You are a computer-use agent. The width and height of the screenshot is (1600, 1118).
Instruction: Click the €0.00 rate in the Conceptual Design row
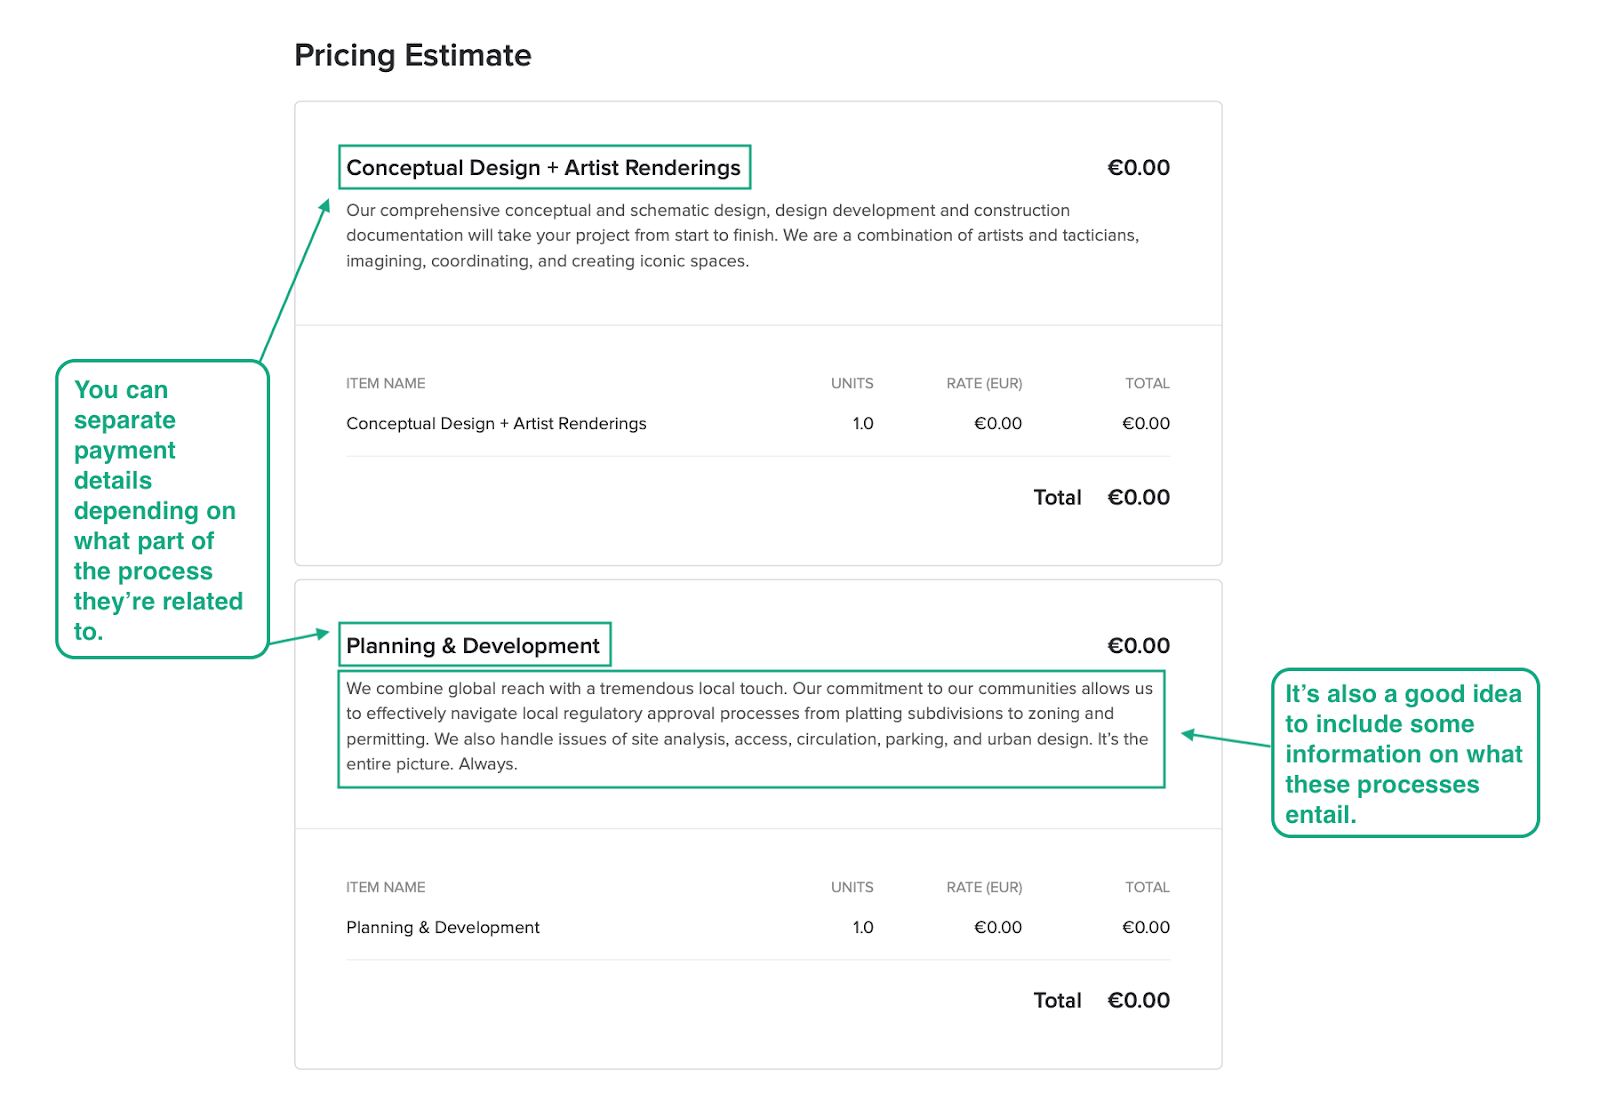coord(998,424)
